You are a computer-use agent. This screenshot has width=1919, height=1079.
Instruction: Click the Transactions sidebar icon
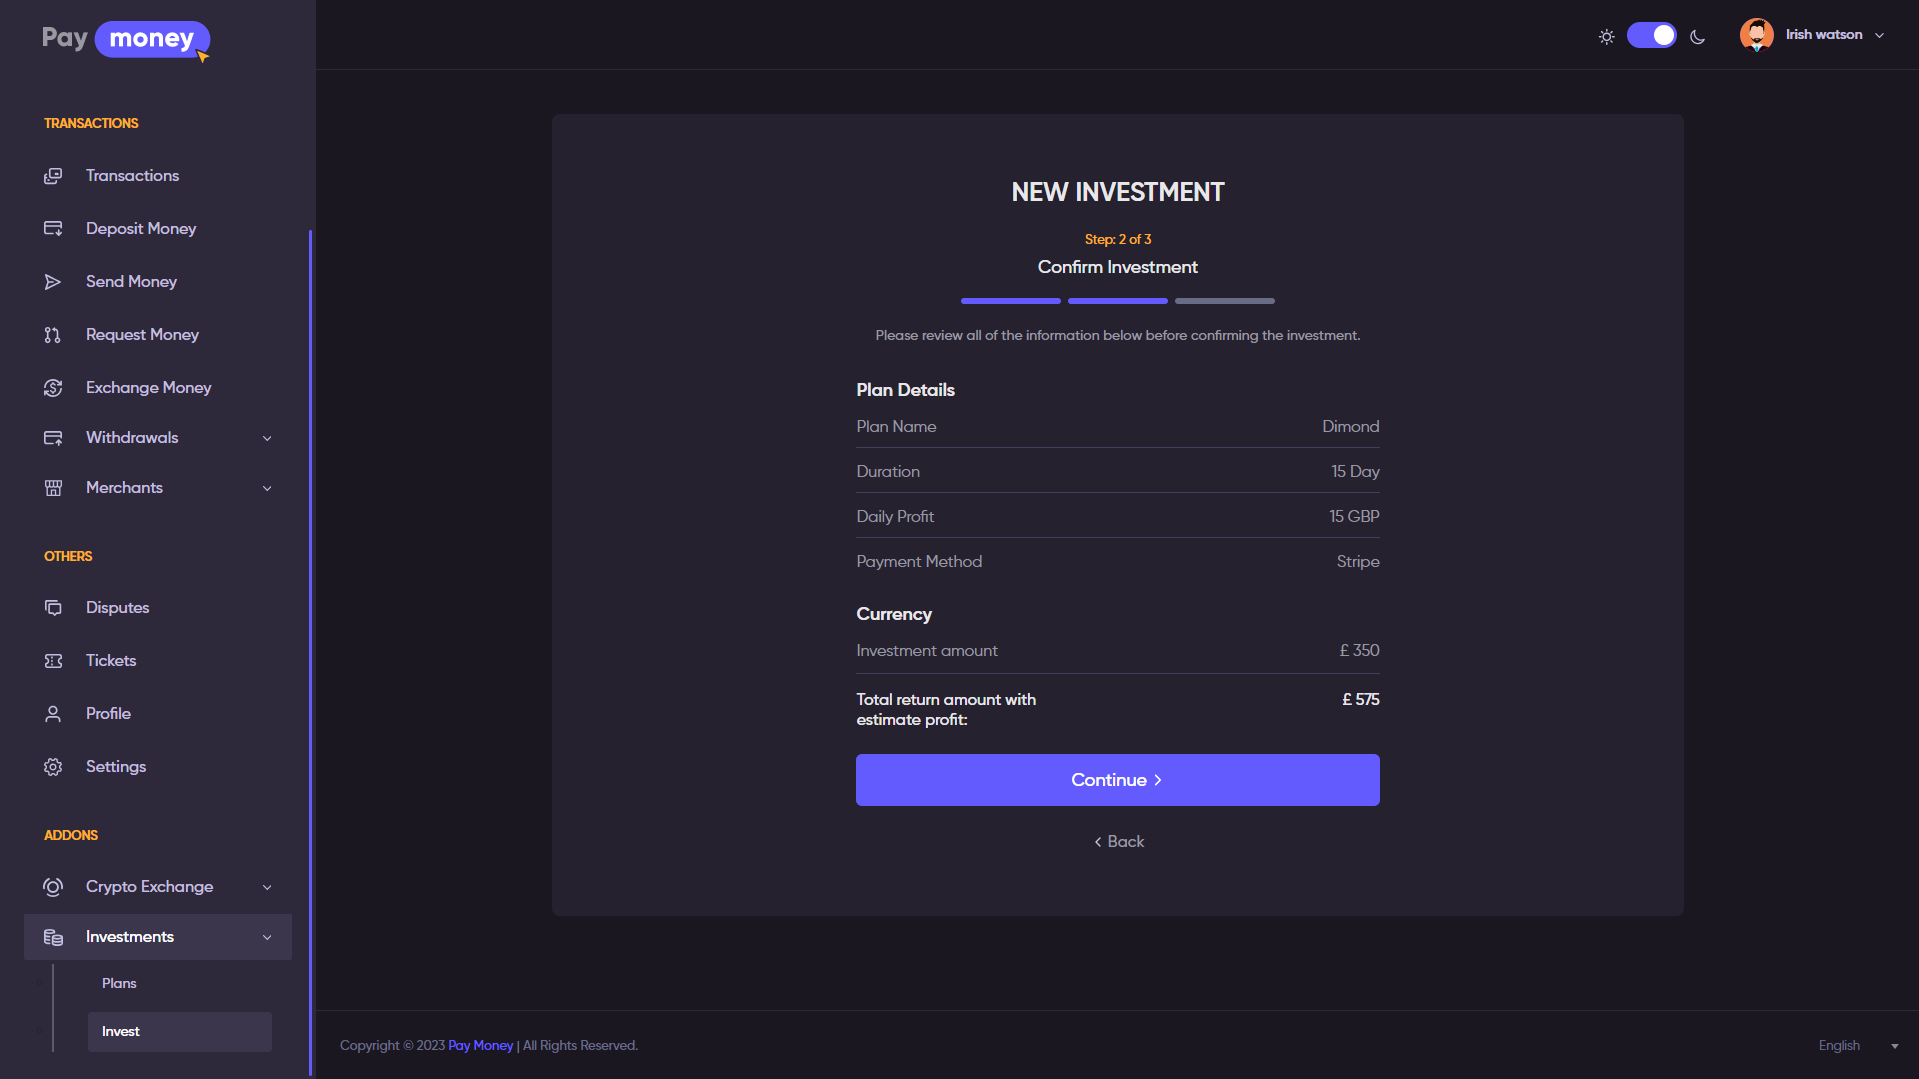click(x=53, y=176)
